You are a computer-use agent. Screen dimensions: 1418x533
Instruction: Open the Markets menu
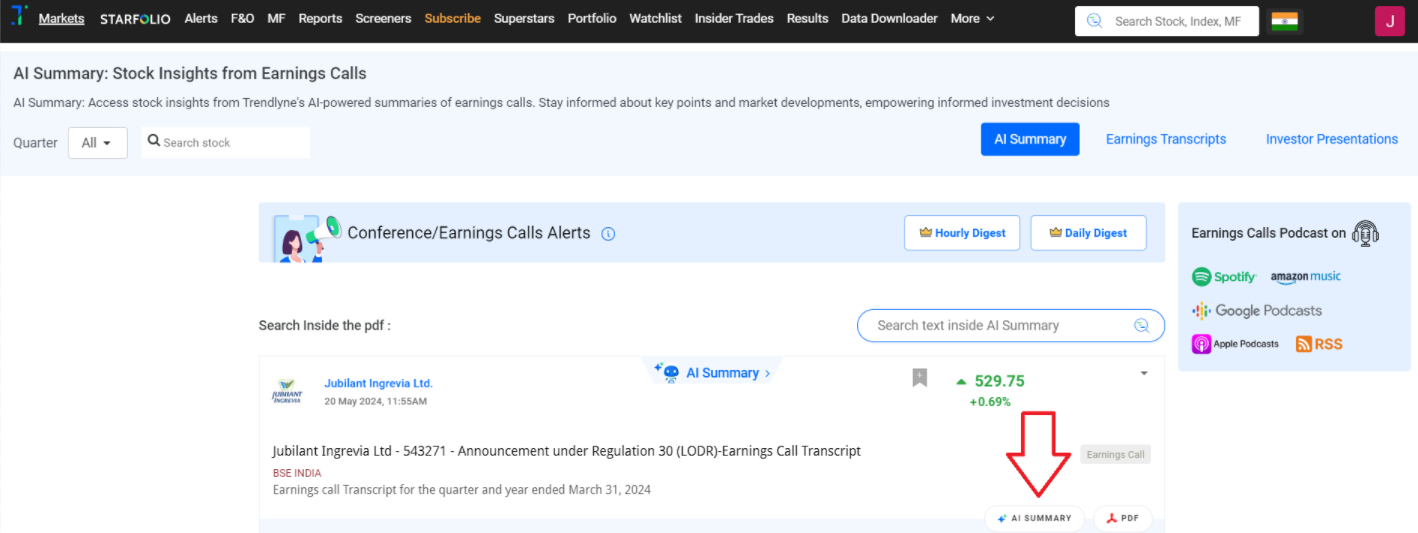[62, 18]
